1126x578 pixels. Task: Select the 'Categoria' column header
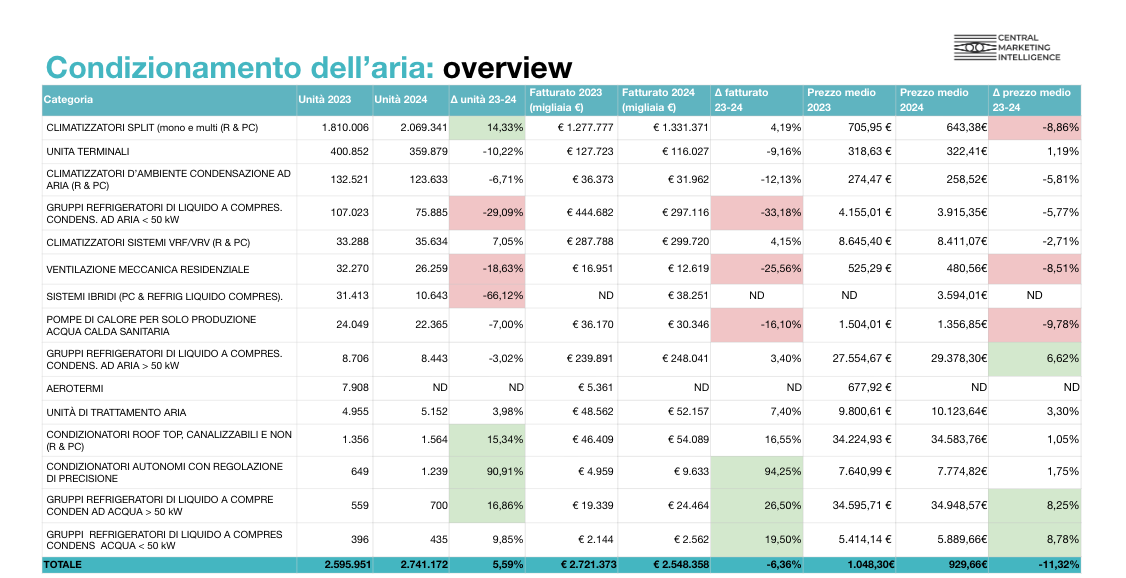pos(69,100)
